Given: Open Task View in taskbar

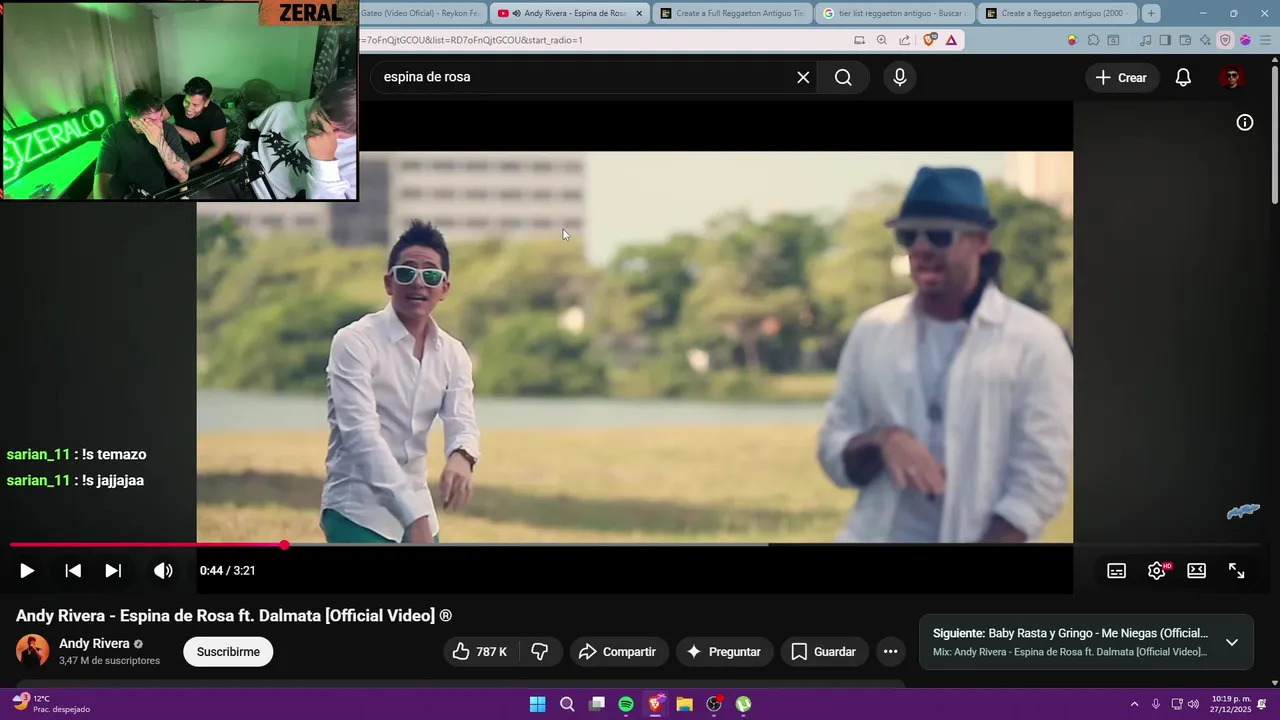Looking at the screenshot, I should coord(597,704).
